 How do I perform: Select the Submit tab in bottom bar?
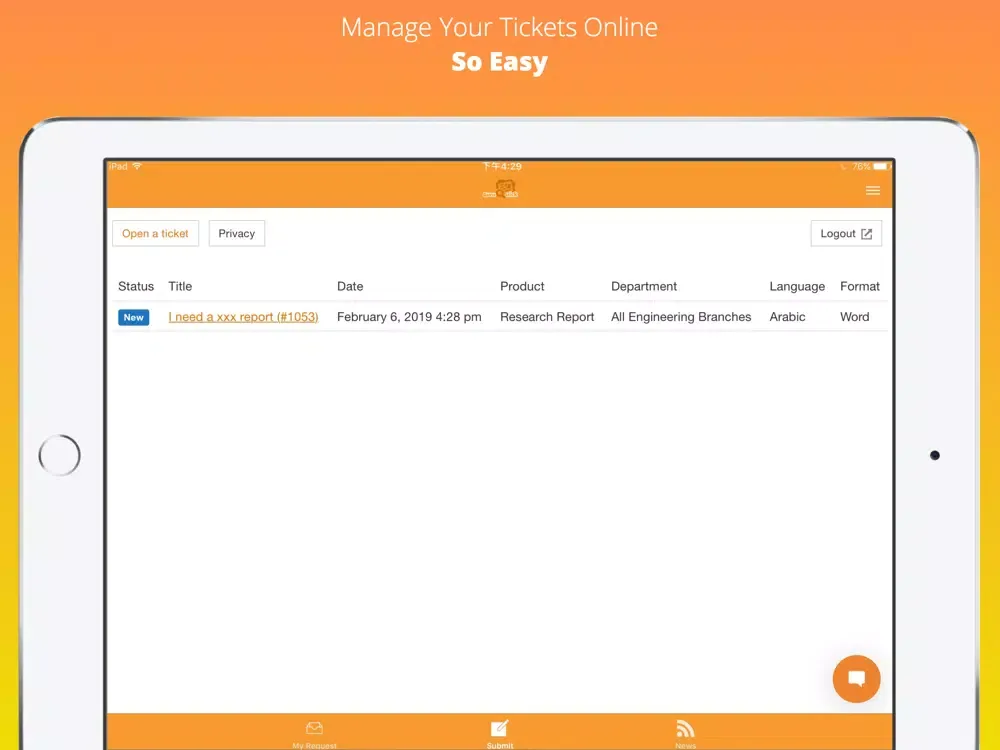pos(500,733)
